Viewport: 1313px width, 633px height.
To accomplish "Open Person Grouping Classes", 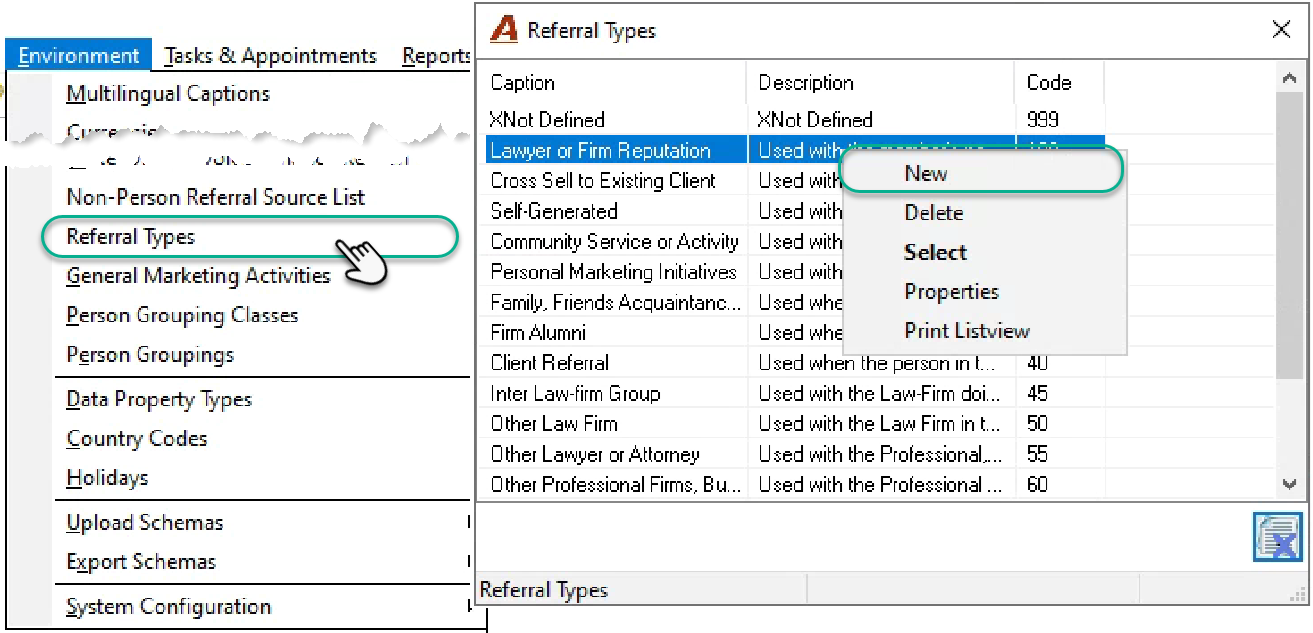I will coord(182,315).
